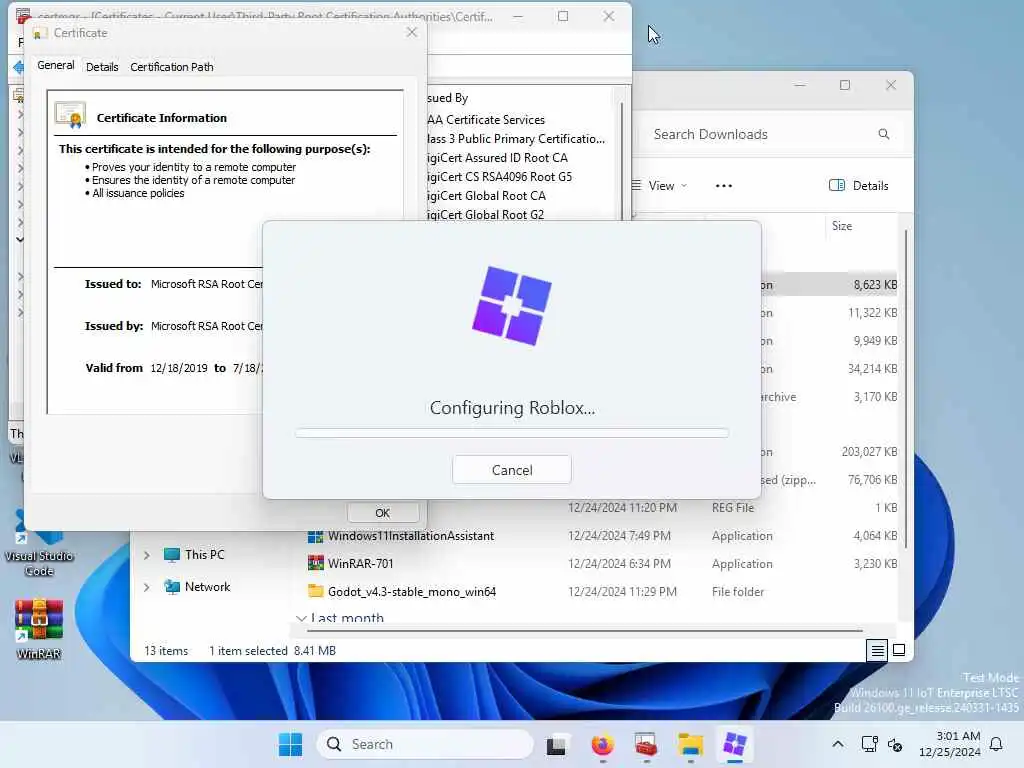
Task: Click the certificate information icon
Action: click(71, 115)
